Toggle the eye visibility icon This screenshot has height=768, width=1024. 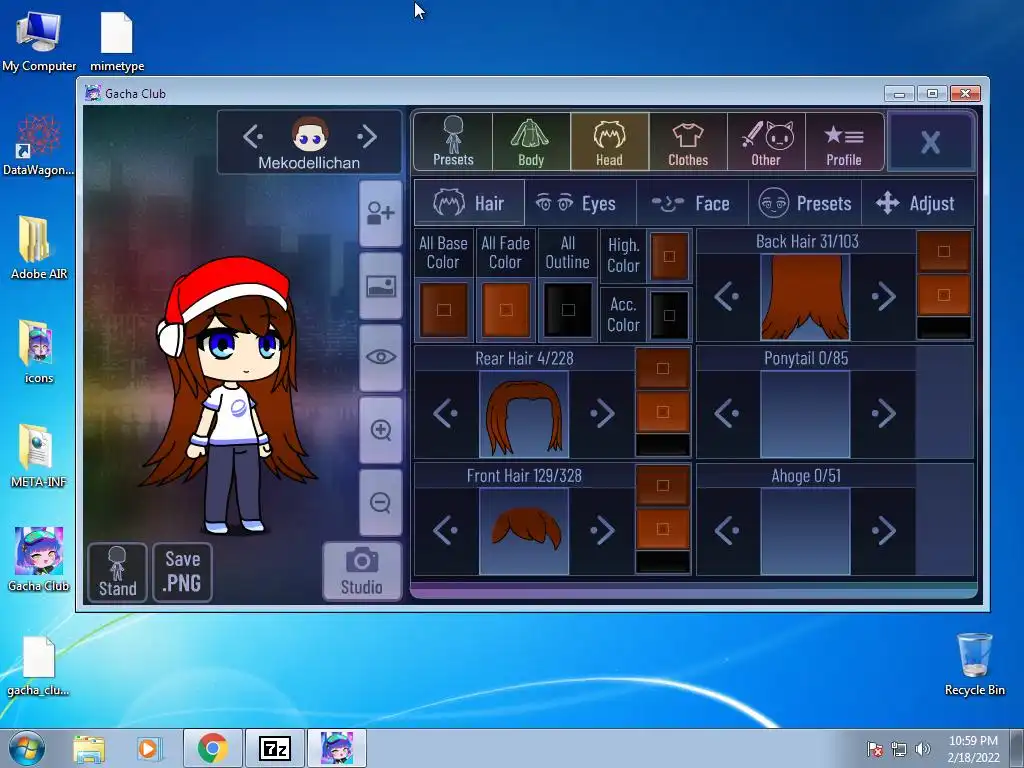point(381,357)
